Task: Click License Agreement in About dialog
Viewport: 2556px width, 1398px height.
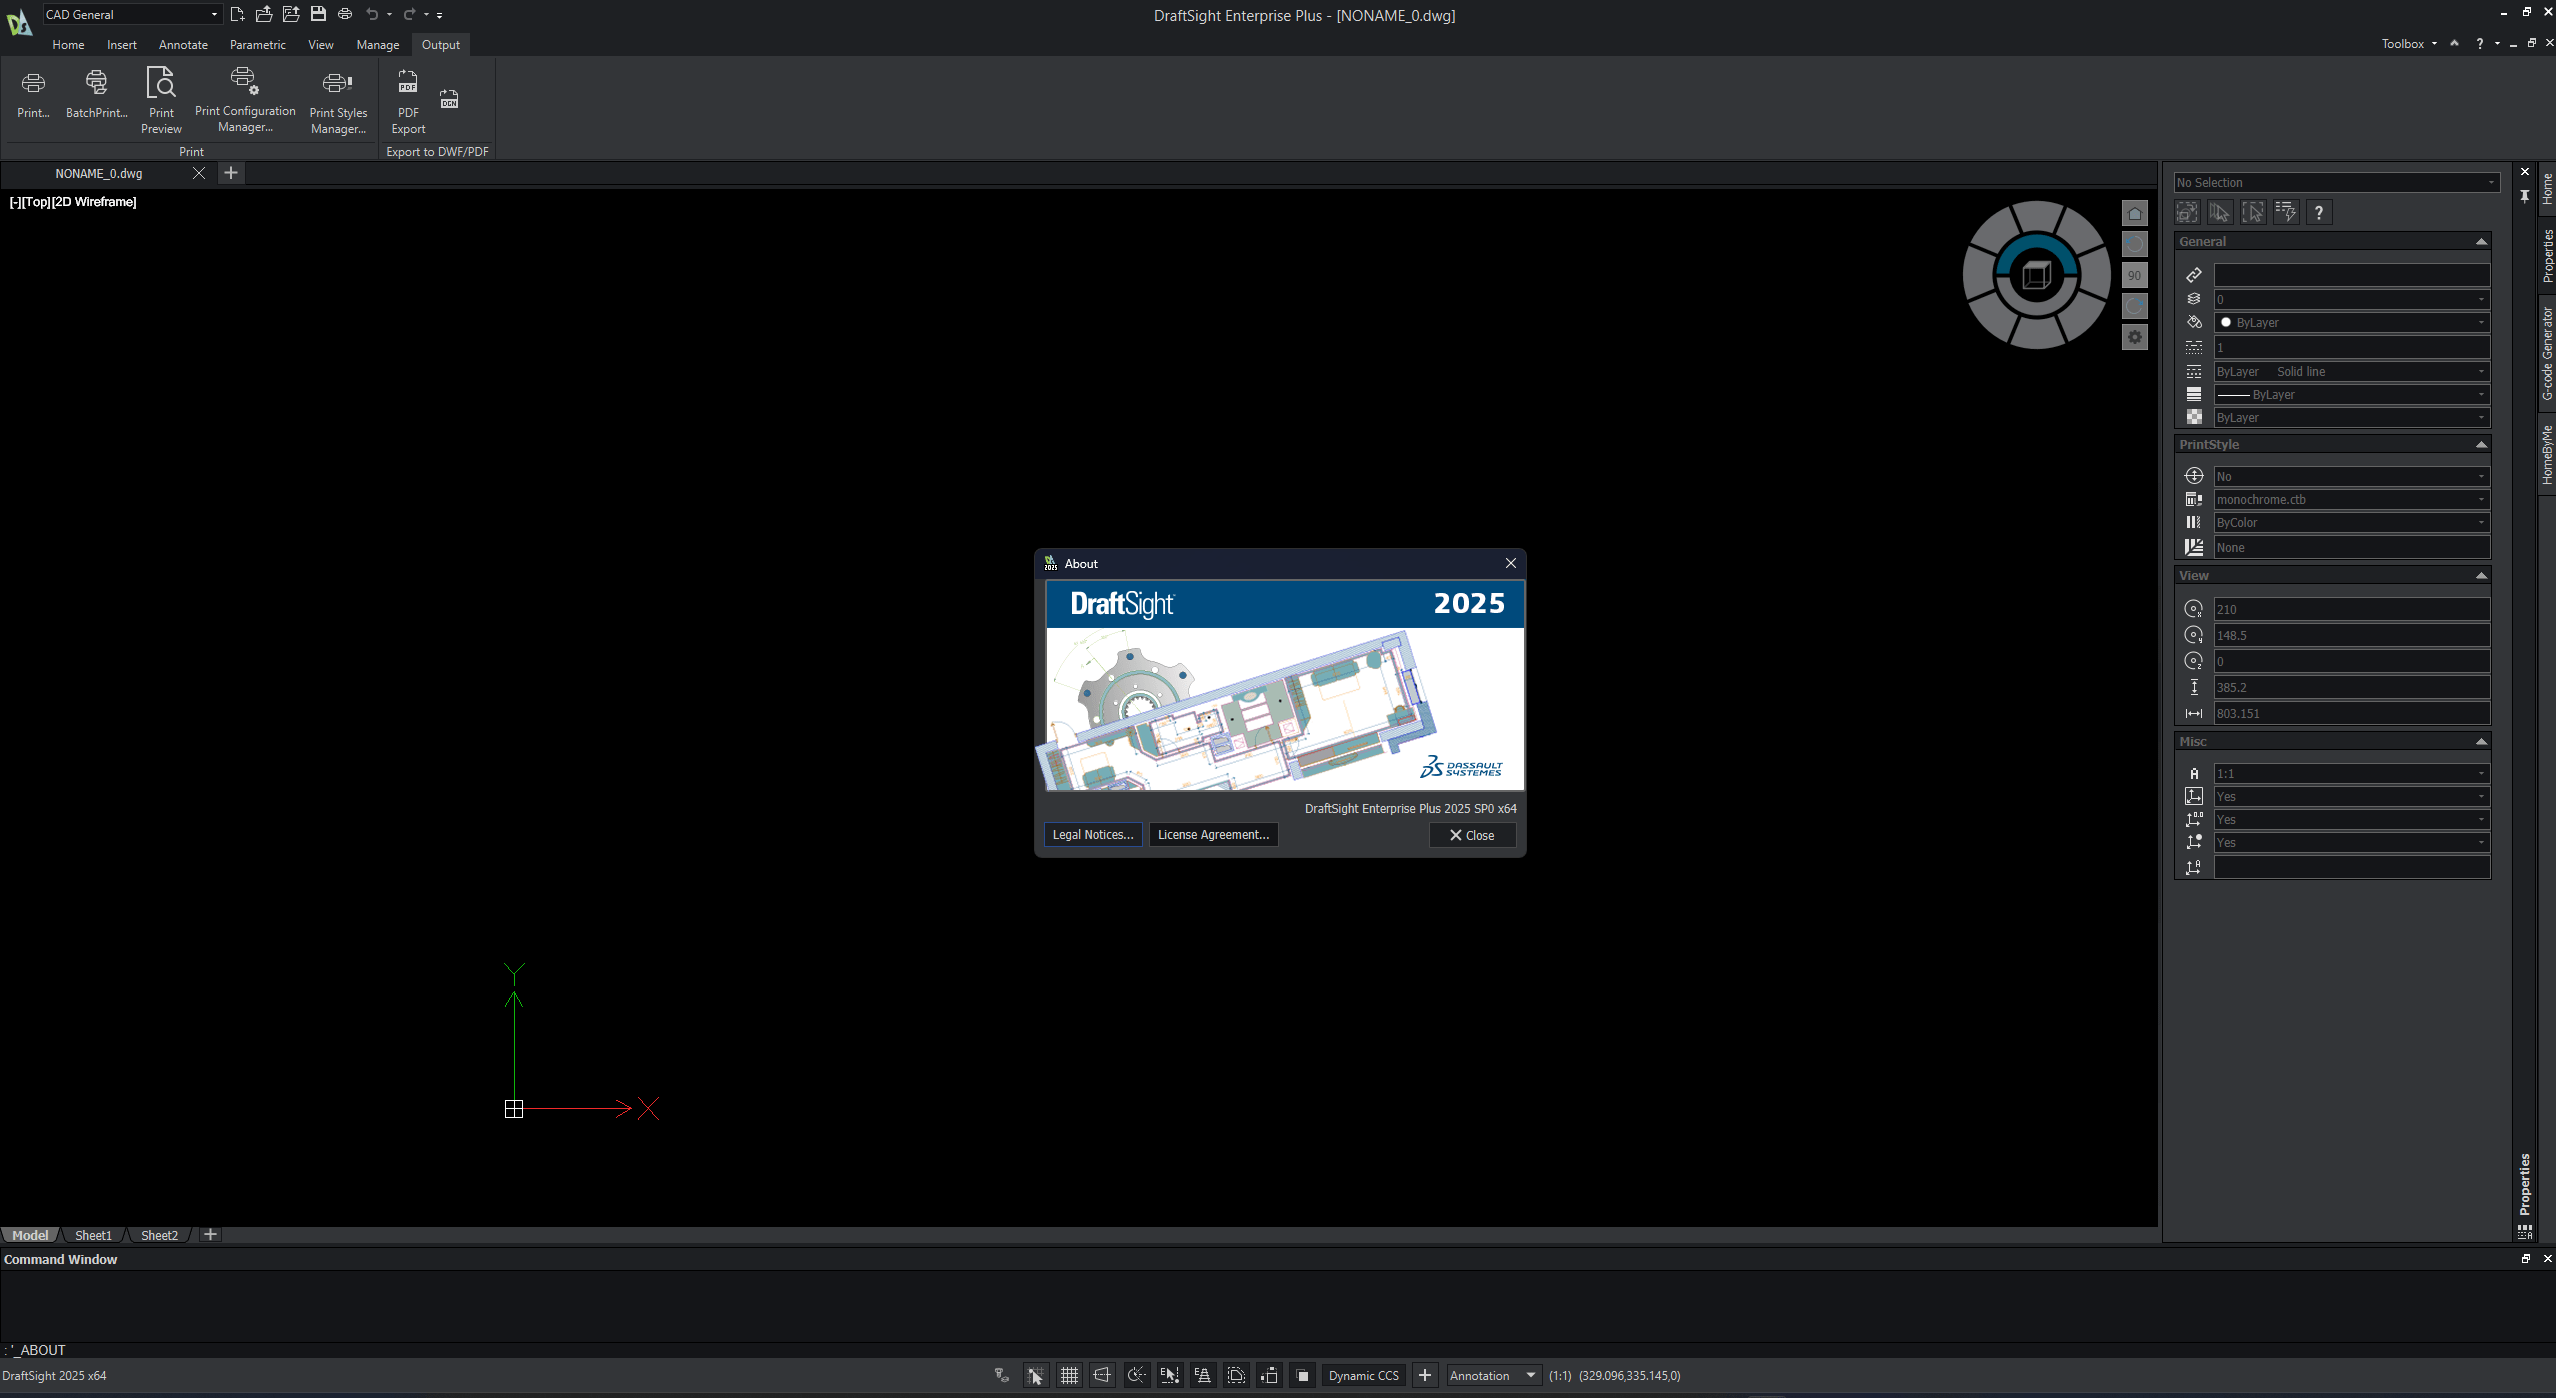Action: tap(1213, 835)
